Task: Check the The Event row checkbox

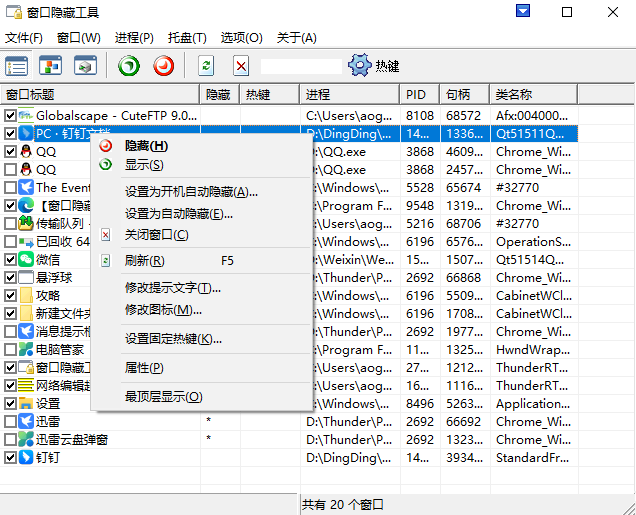Action: coord(10,187)
